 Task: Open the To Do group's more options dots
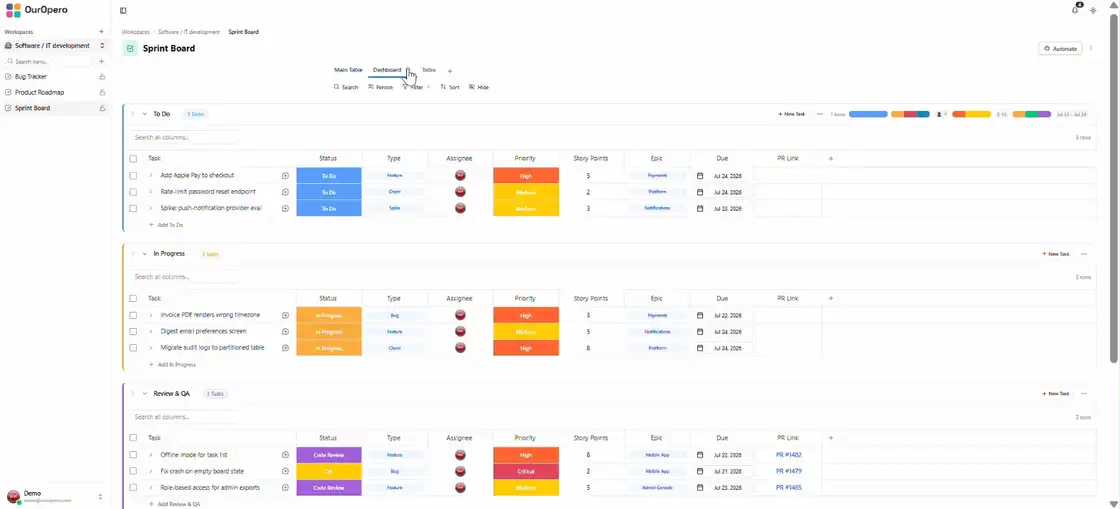pos(819,114)
